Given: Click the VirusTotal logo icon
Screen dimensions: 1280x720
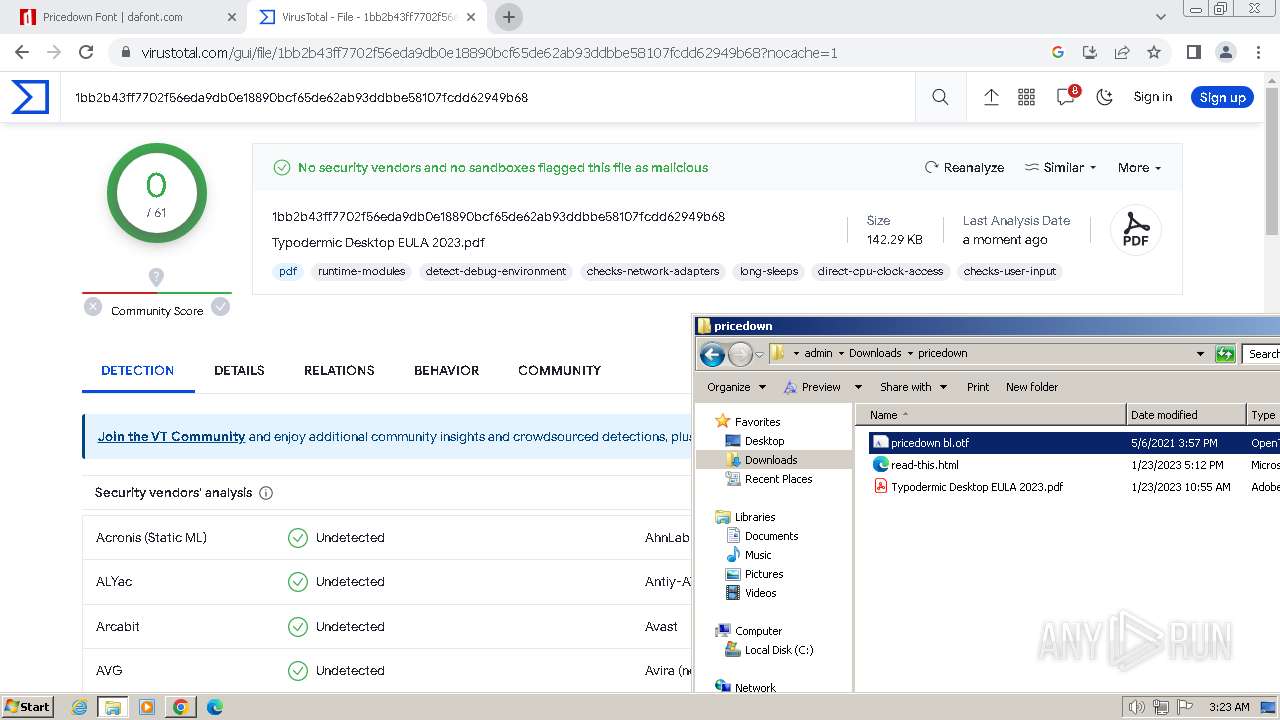Looking at the screenshot, I should click(x=30, y=97).
